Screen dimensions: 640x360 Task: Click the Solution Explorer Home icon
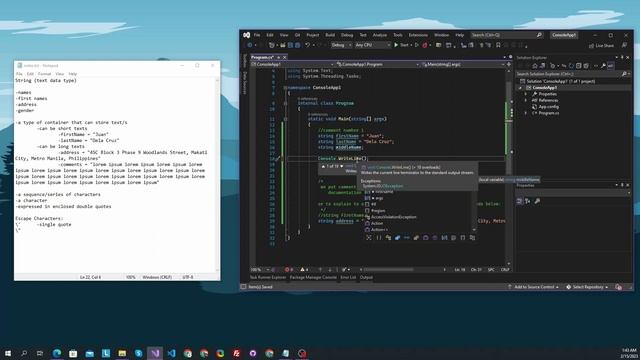pyautogui.click(x=535, y=66)
